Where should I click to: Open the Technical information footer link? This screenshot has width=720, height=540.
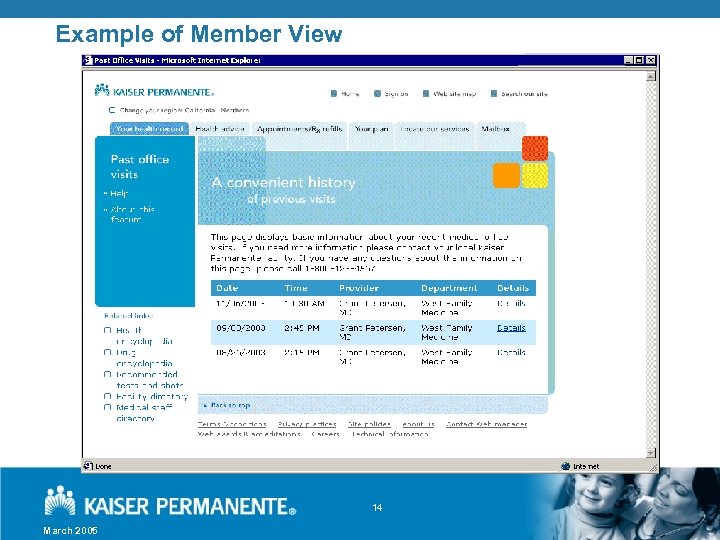(x=390, y=434)
